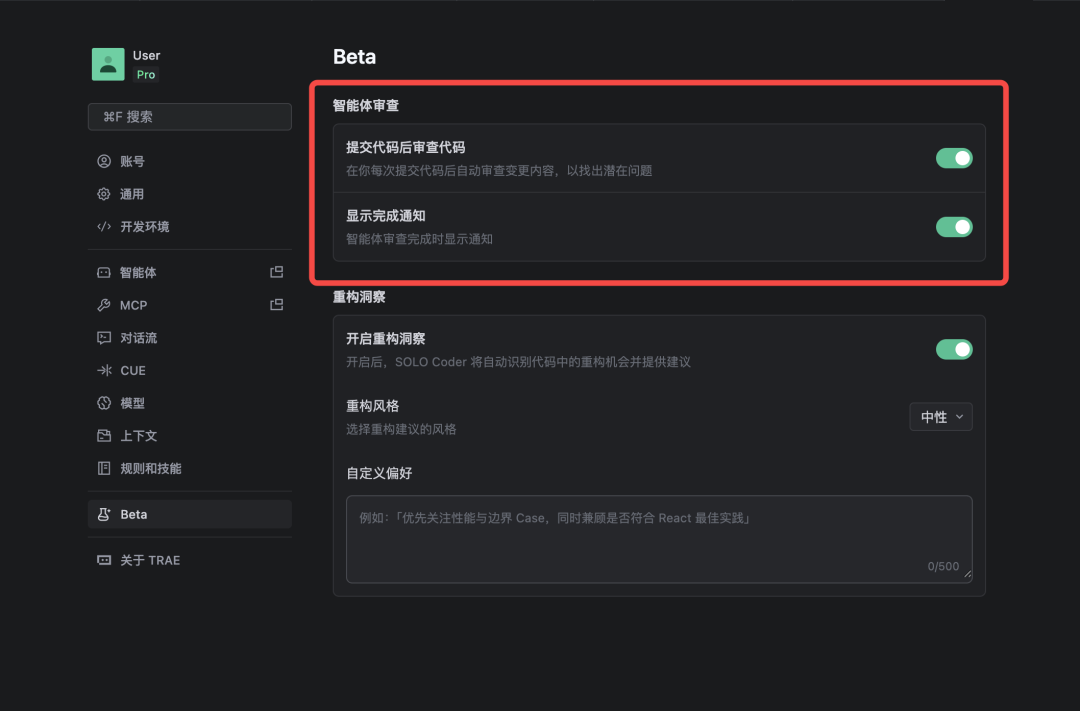Disable 提交代码后审查代码 toggle
1080x711 pixels.
coord(954,158)
